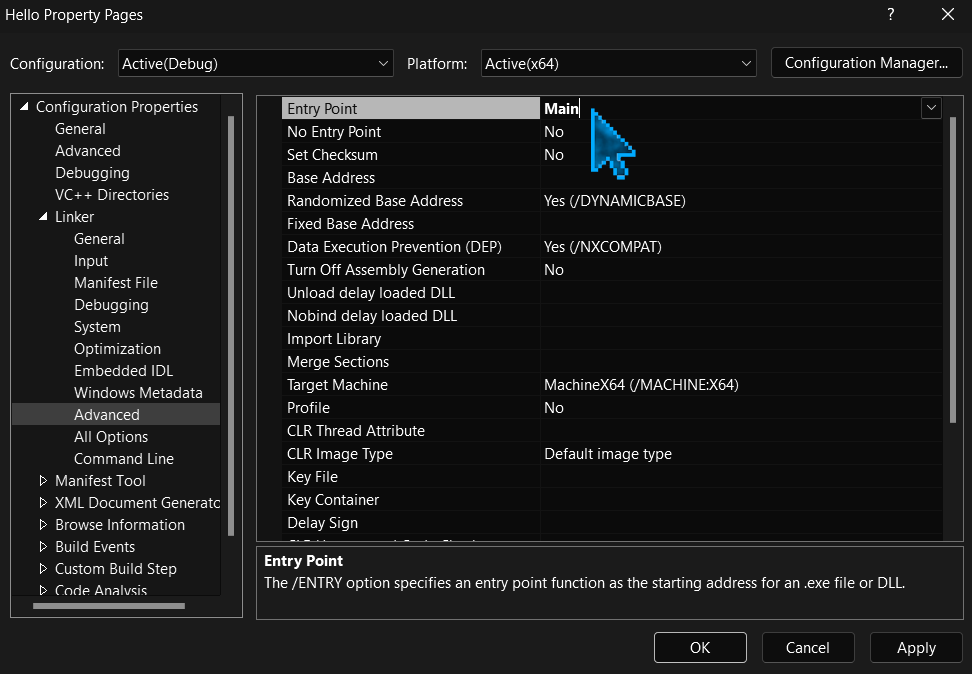Select the Embedded IDL page
The height and width of the screenshot is (674, 972).
[123, 371]
